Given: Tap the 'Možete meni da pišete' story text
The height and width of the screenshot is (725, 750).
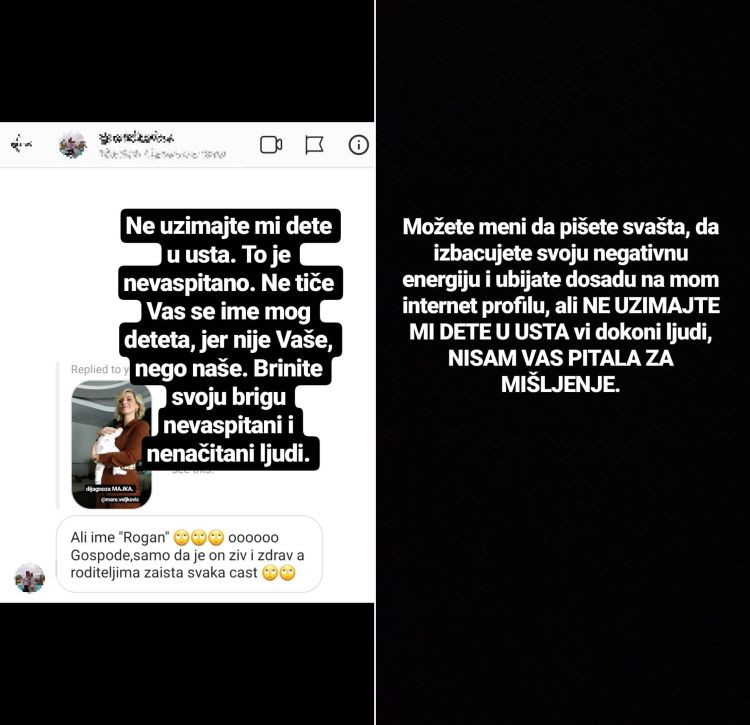Looking at the screenshot, I should click(561, 305).
